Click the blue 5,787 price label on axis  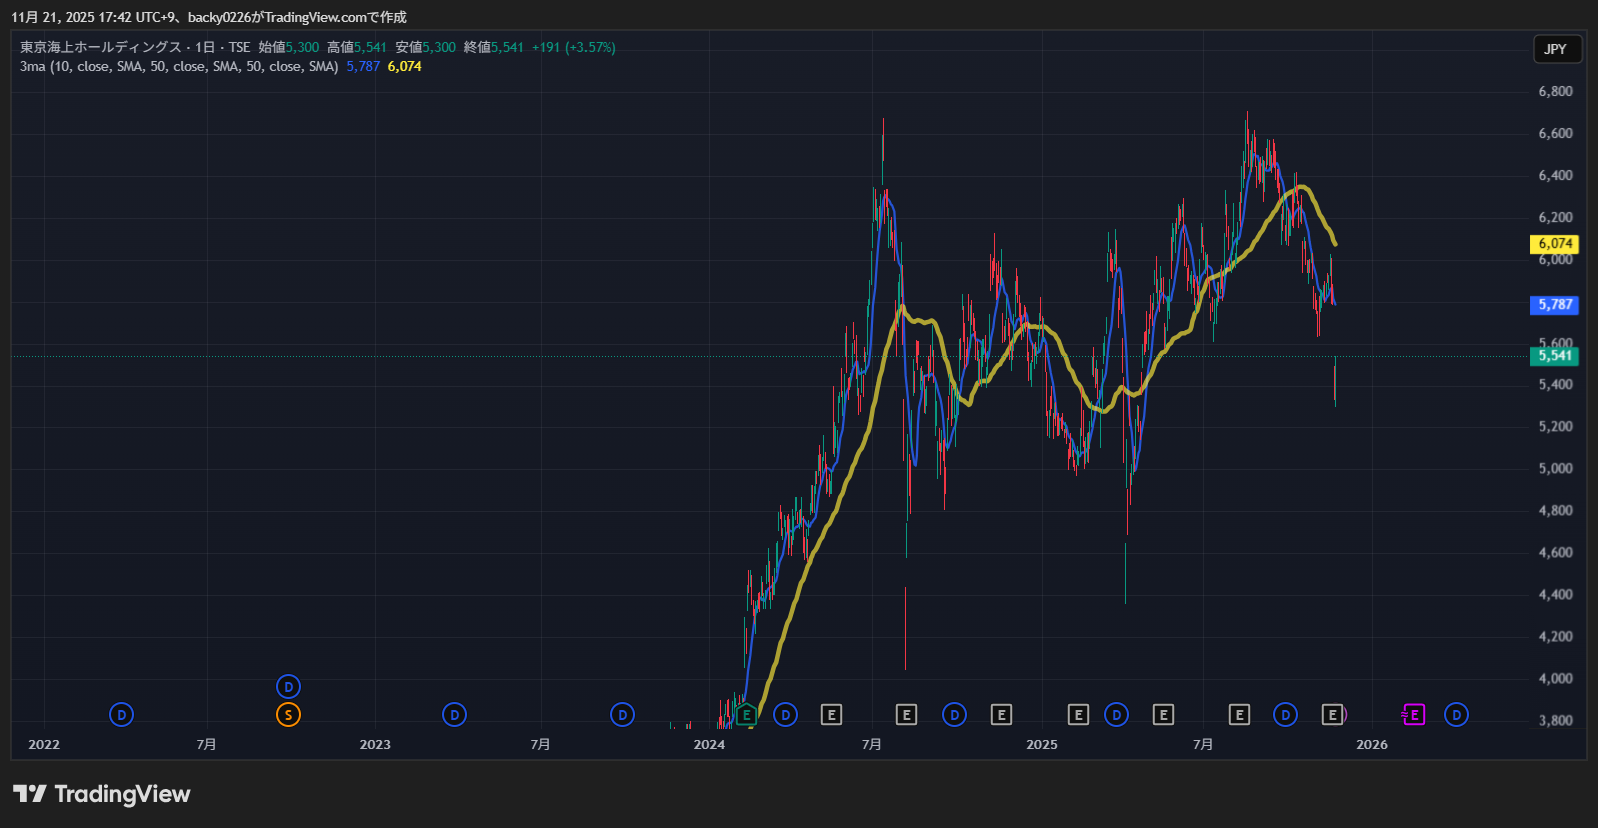[x=1554, y=305]
